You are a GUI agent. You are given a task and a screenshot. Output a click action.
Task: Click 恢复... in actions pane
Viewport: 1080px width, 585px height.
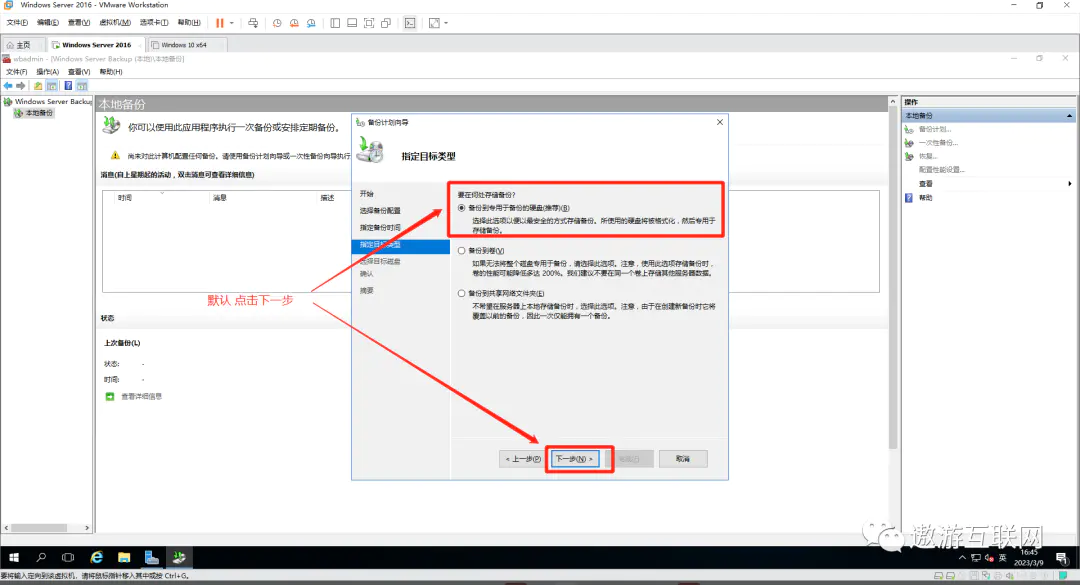click(x=928, y=156)
